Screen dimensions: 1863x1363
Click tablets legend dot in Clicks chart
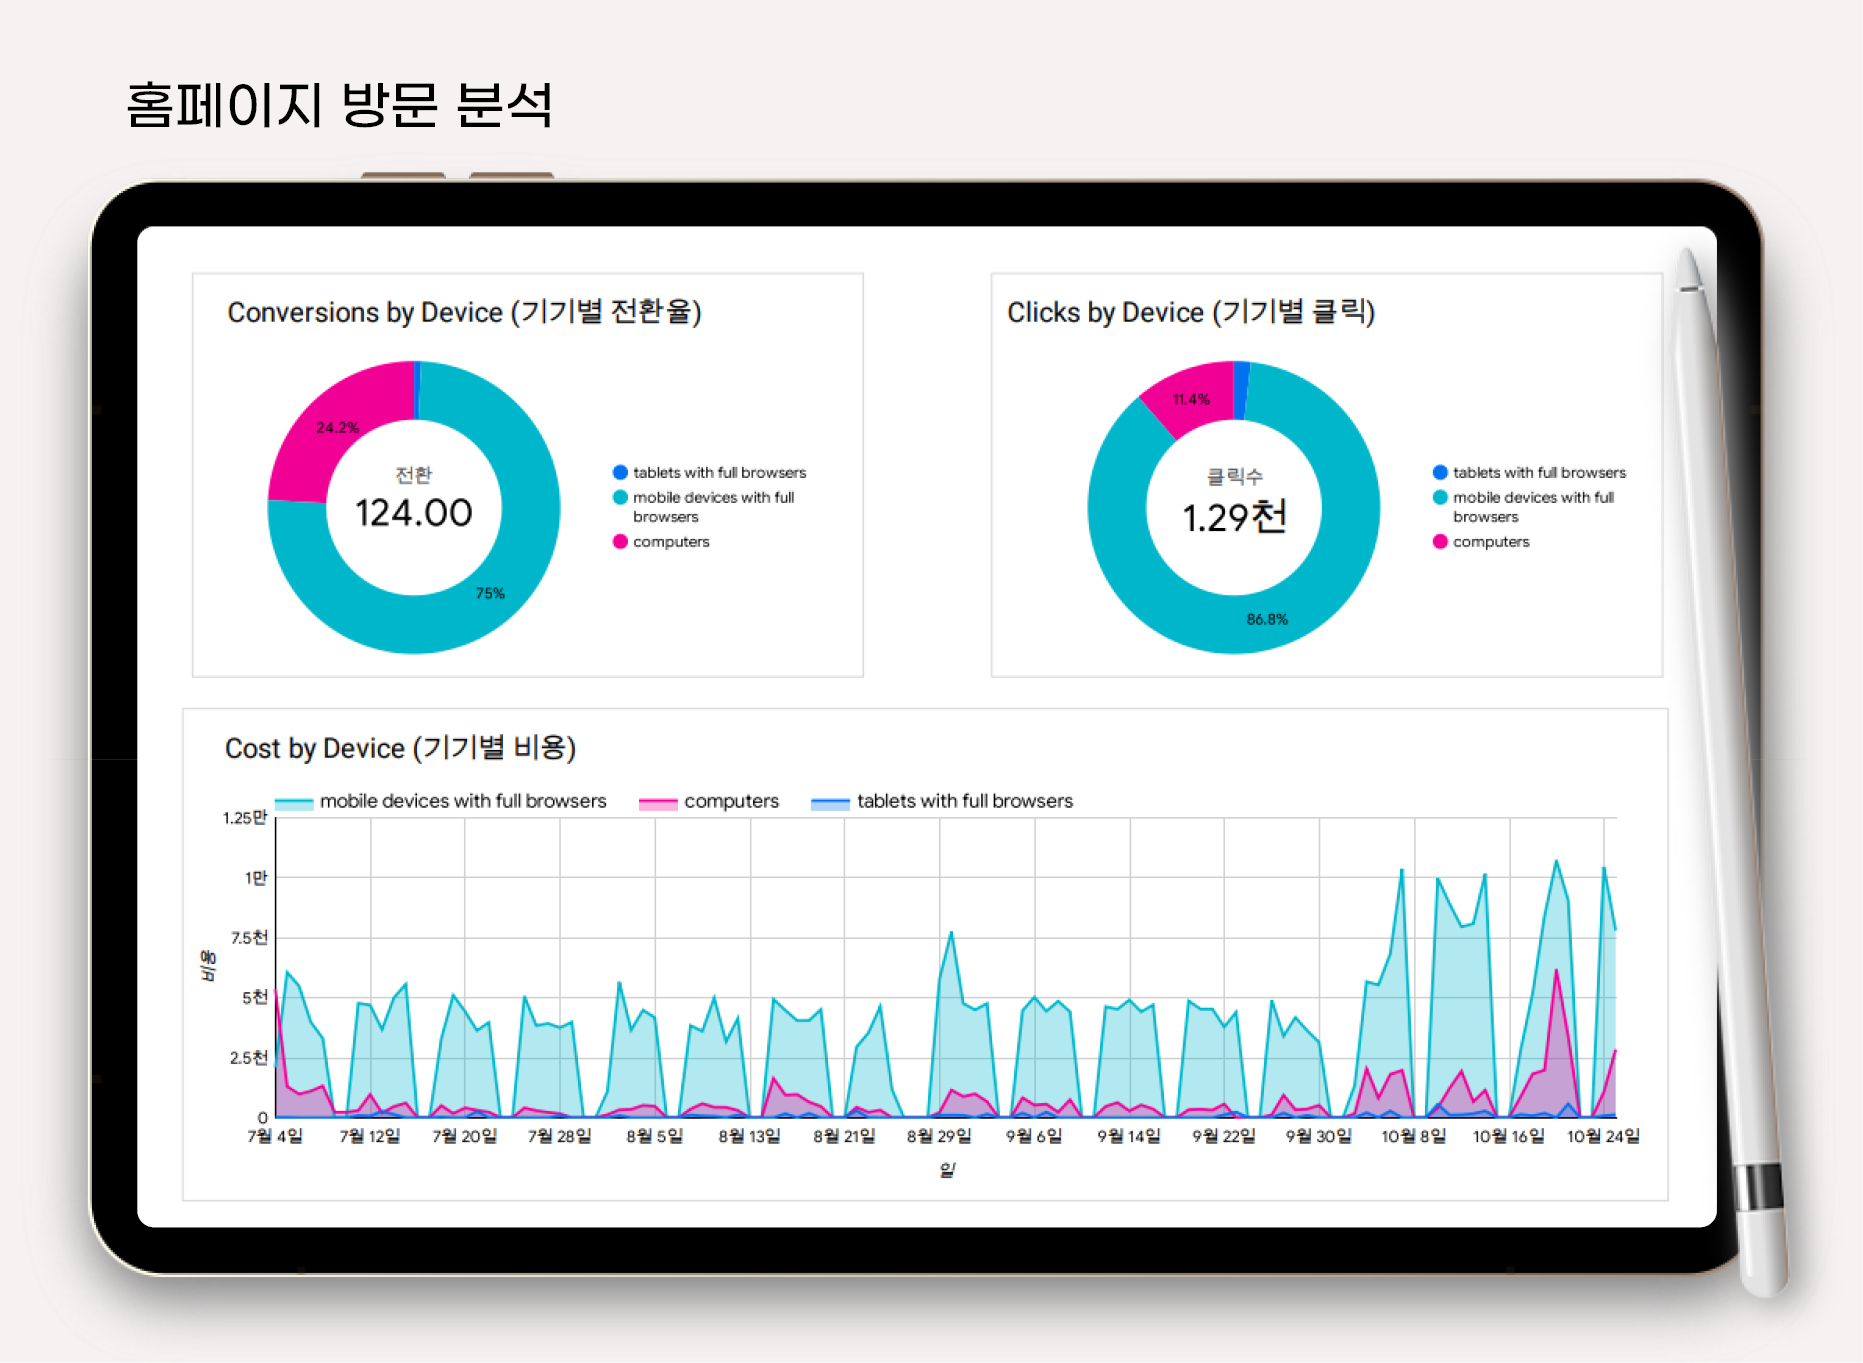click(1440, 472)
